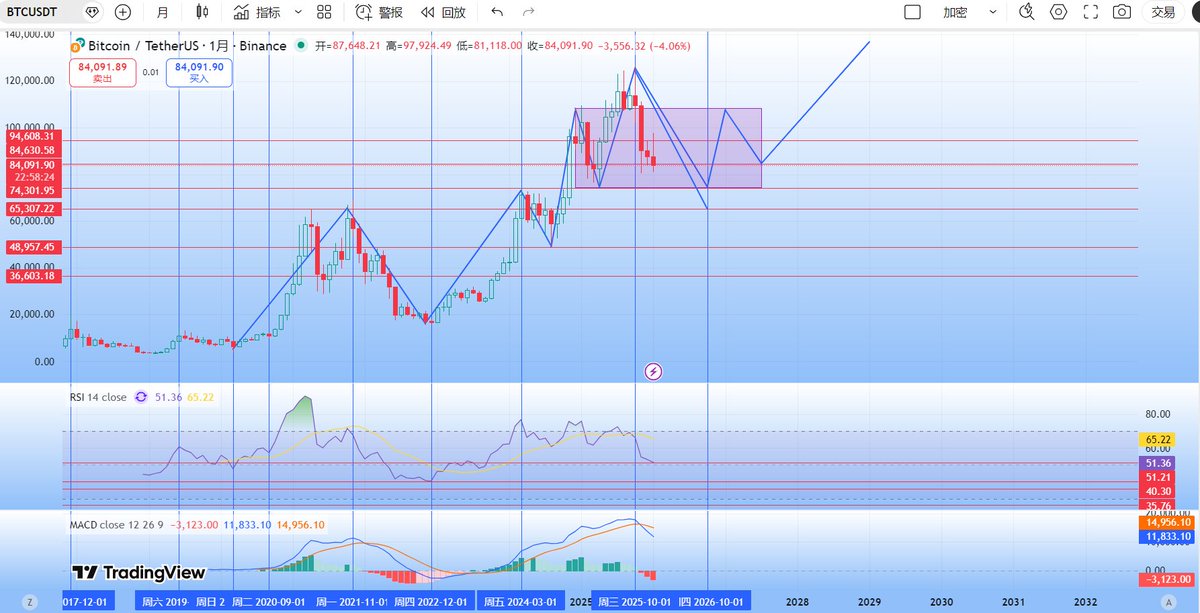The height and width of the screenshot is (613, 1200).
Task: Click the 94,608.31 price label
Action: point(34,136)
